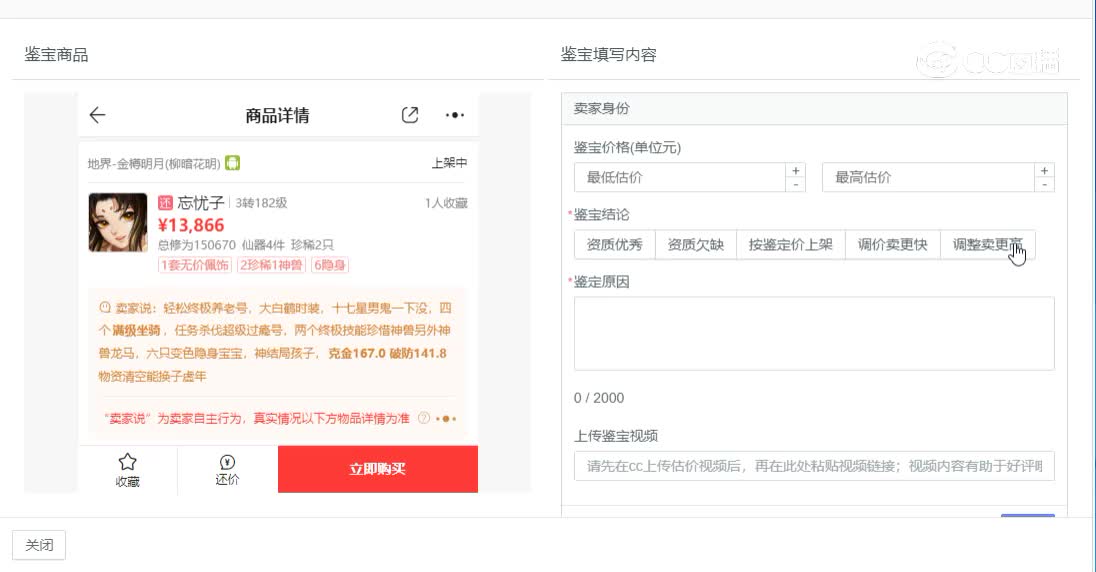The height and width of the screenshot is (572, 1096).
Task: Decrease 最低估价 with the minus stepper
Action: pyautogui.click(x=795, y=185)
